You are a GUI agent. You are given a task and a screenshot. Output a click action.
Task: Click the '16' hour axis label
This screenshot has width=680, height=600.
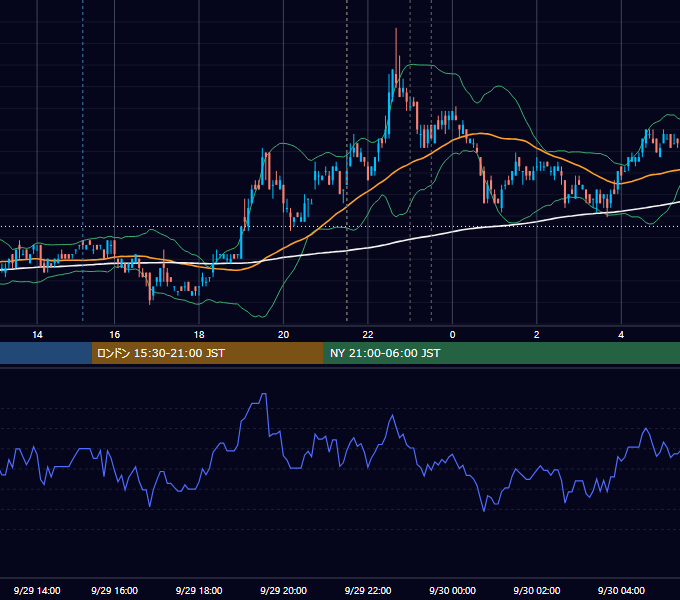[x=114, y=335]
